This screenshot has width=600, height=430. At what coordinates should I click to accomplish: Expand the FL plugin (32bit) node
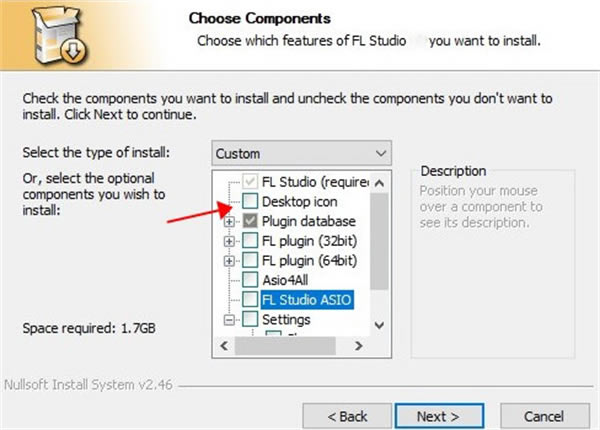coord(230,241)
